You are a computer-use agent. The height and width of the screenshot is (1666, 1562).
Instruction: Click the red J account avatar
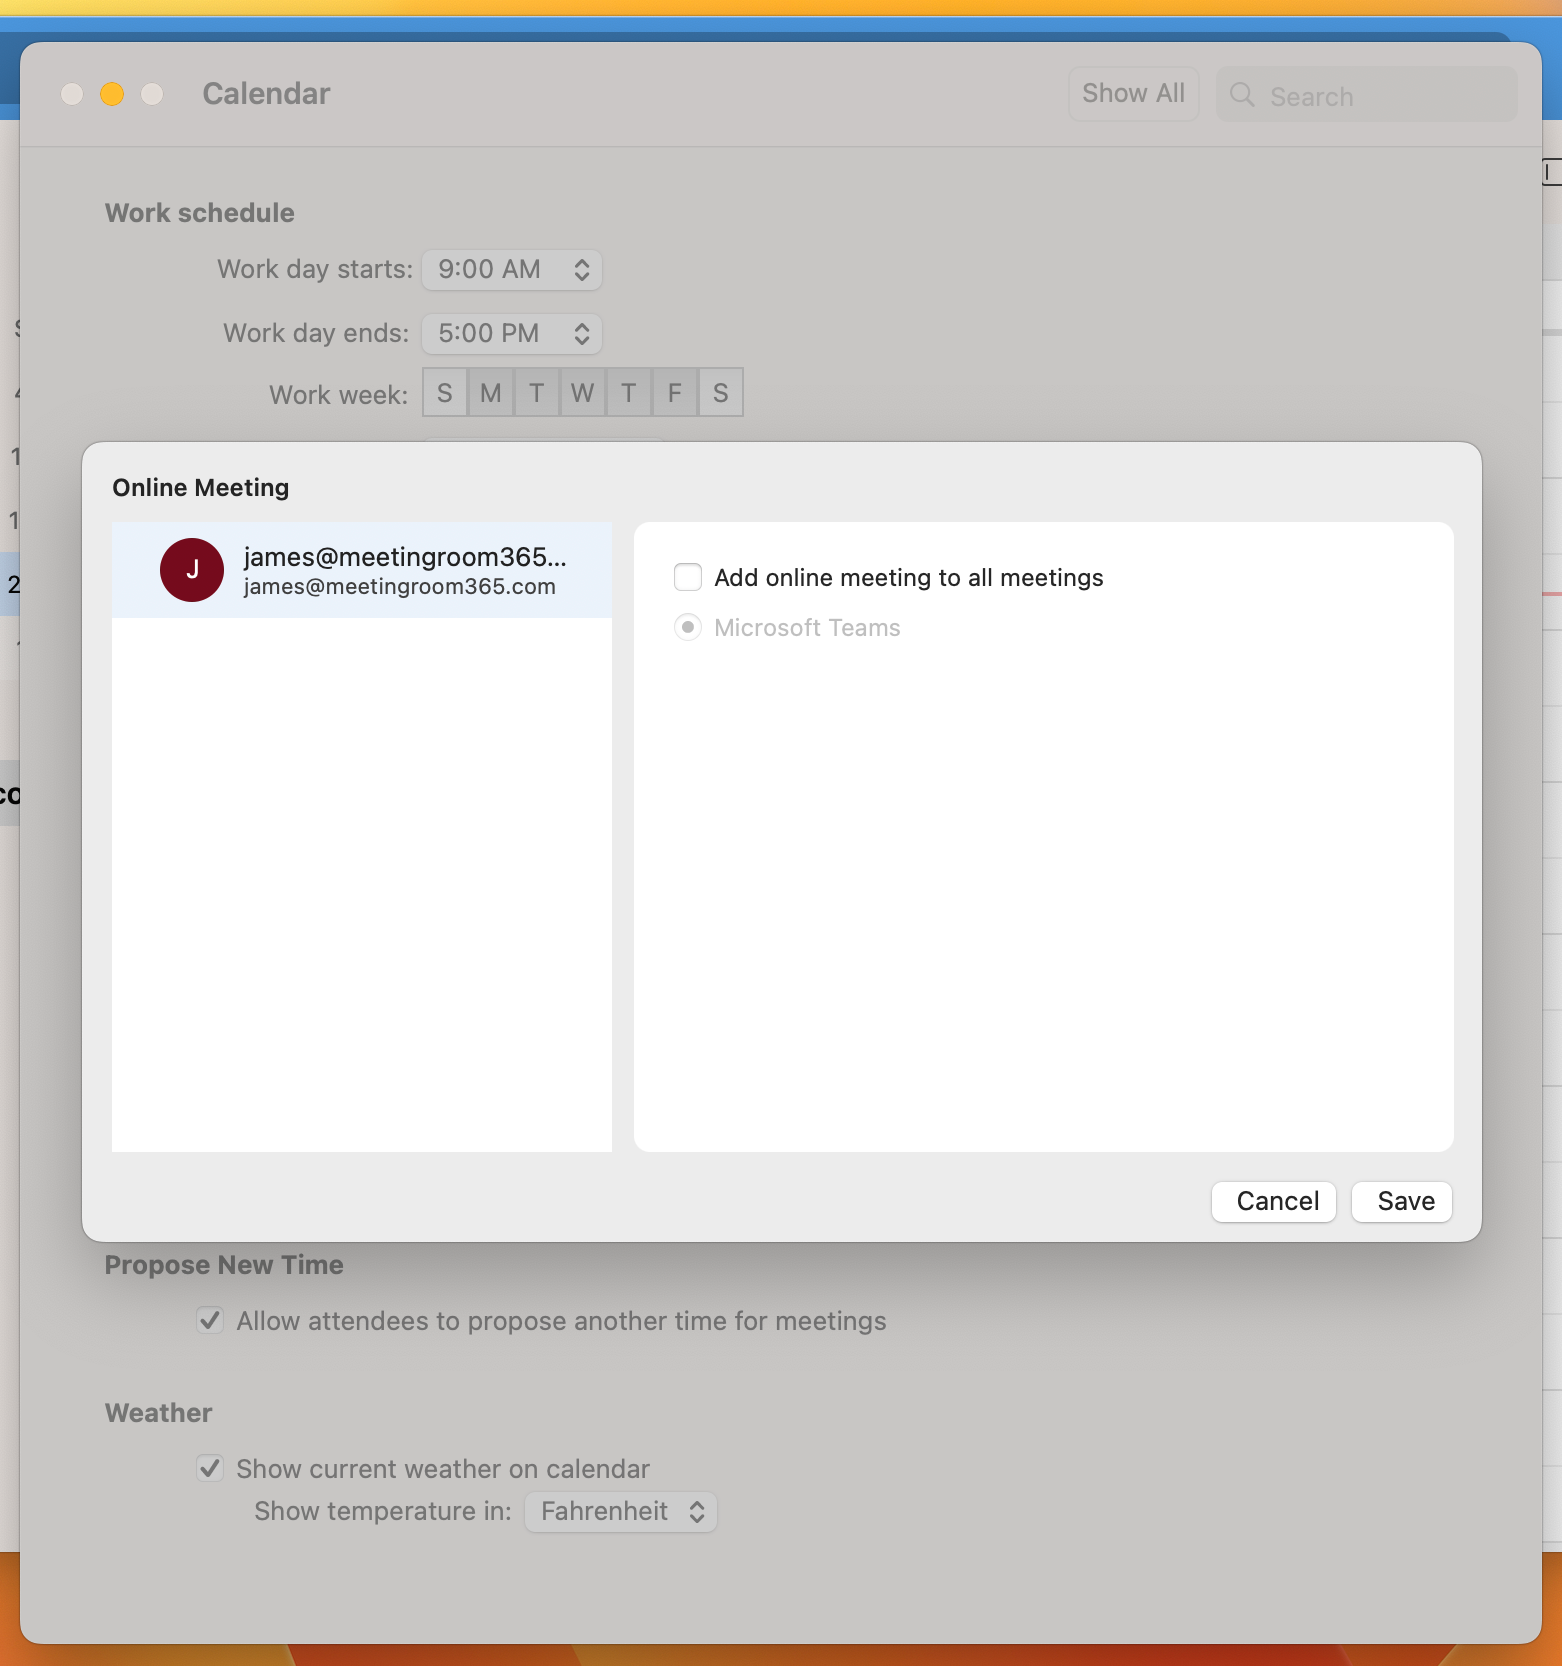click(191, 570)
